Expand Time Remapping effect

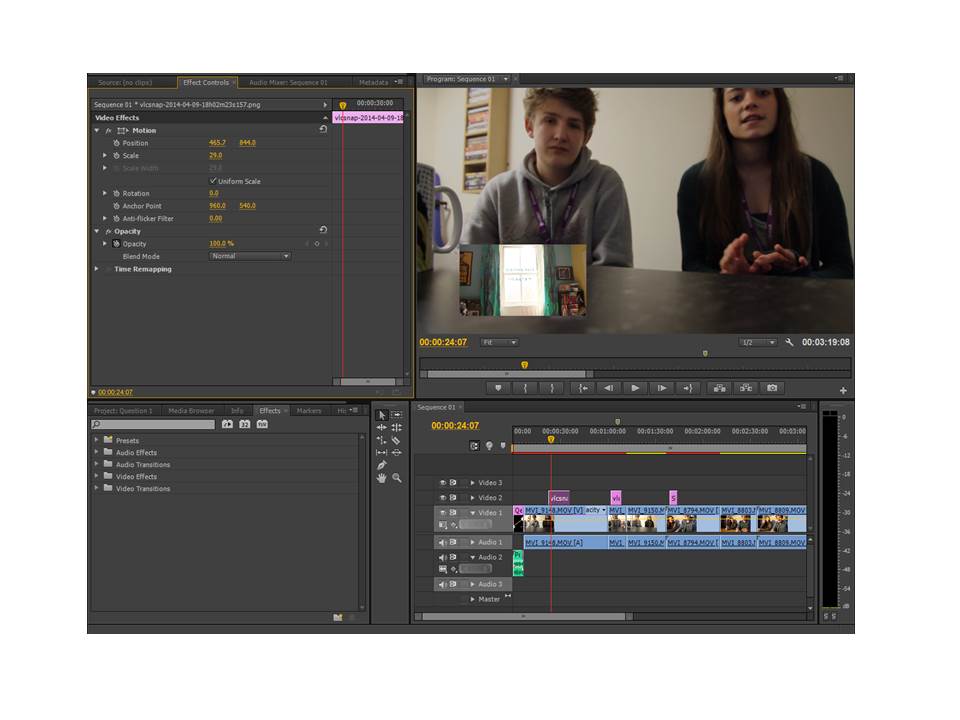coord(97,269)
